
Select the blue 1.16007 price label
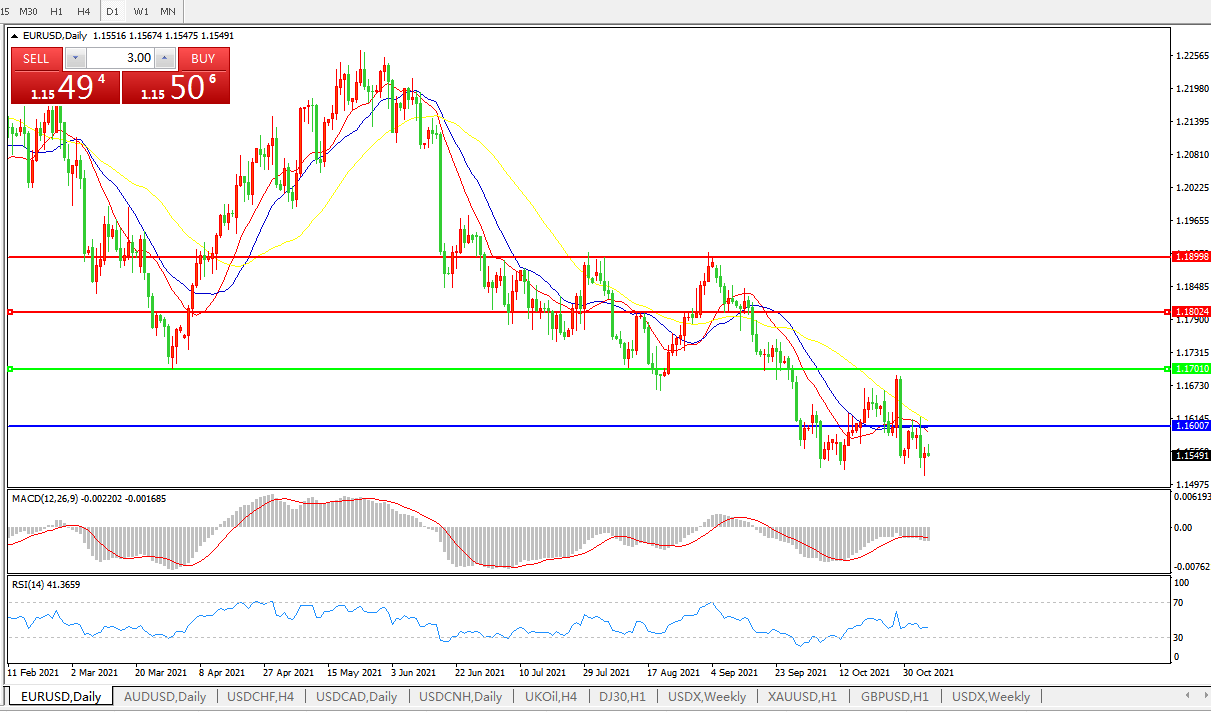coord(1190,426)
